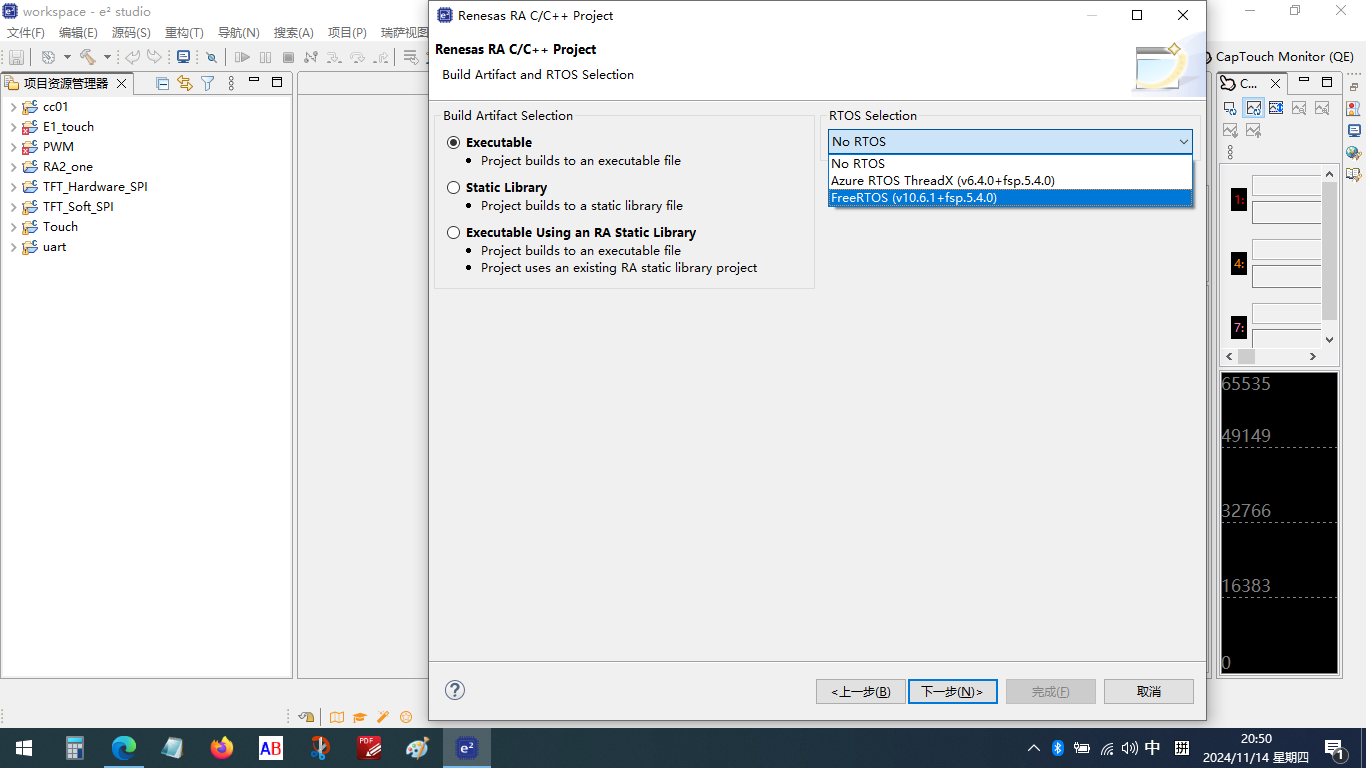The image size is (1366, 768).
Task: Click the hammer Build toolbar icon
Action: 88,58
